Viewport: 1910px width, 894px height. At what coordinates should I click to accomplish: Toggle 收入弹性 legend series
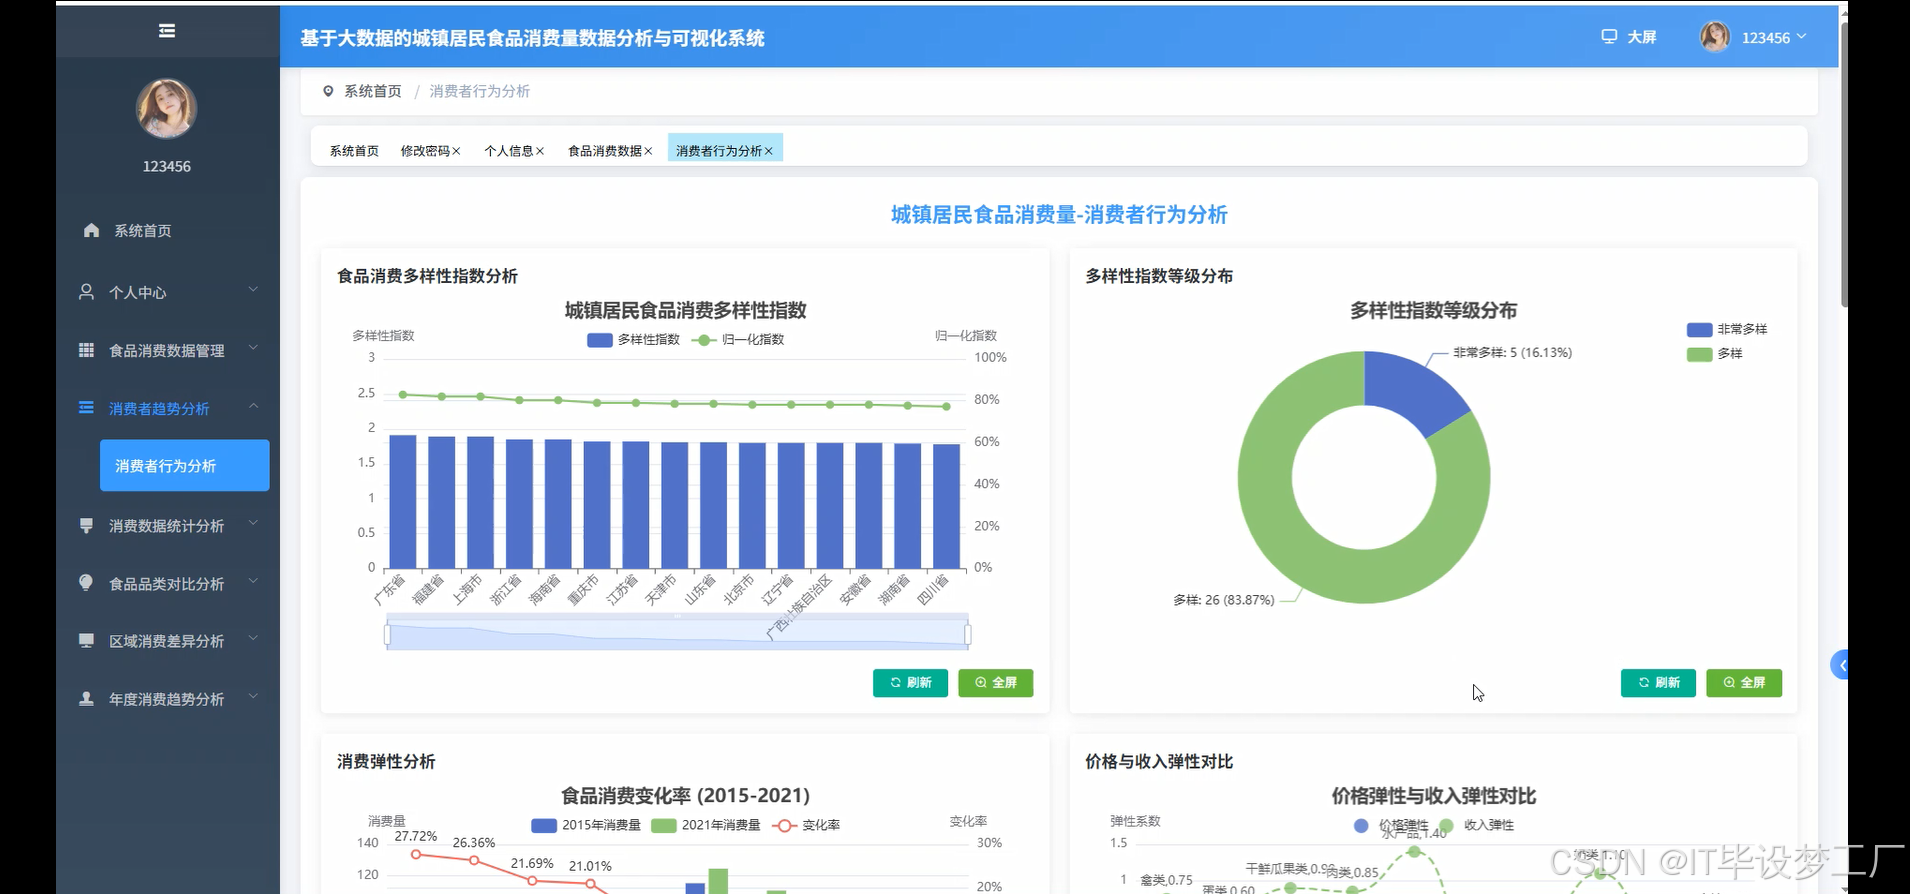pos(1477,826)
